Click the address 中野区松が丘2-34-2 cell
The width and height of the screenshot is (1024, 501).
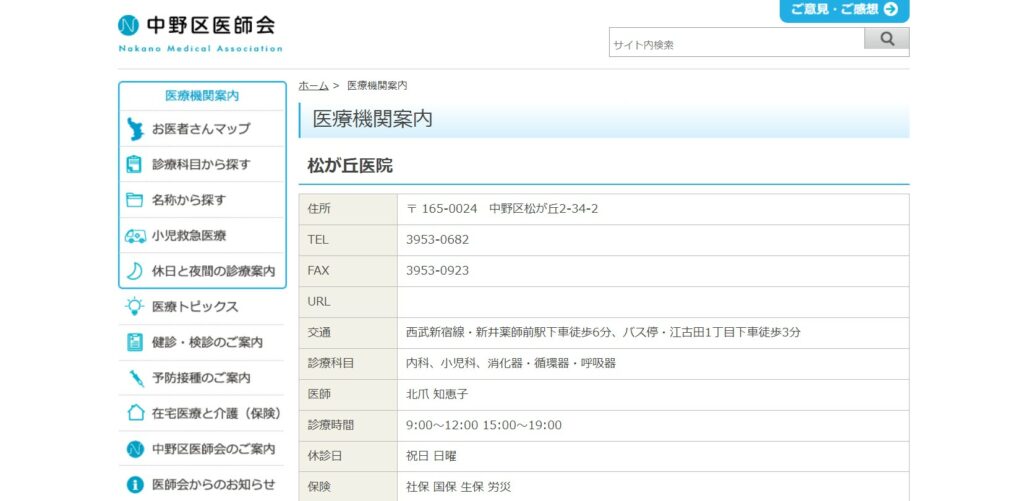[x=653, y=209]
